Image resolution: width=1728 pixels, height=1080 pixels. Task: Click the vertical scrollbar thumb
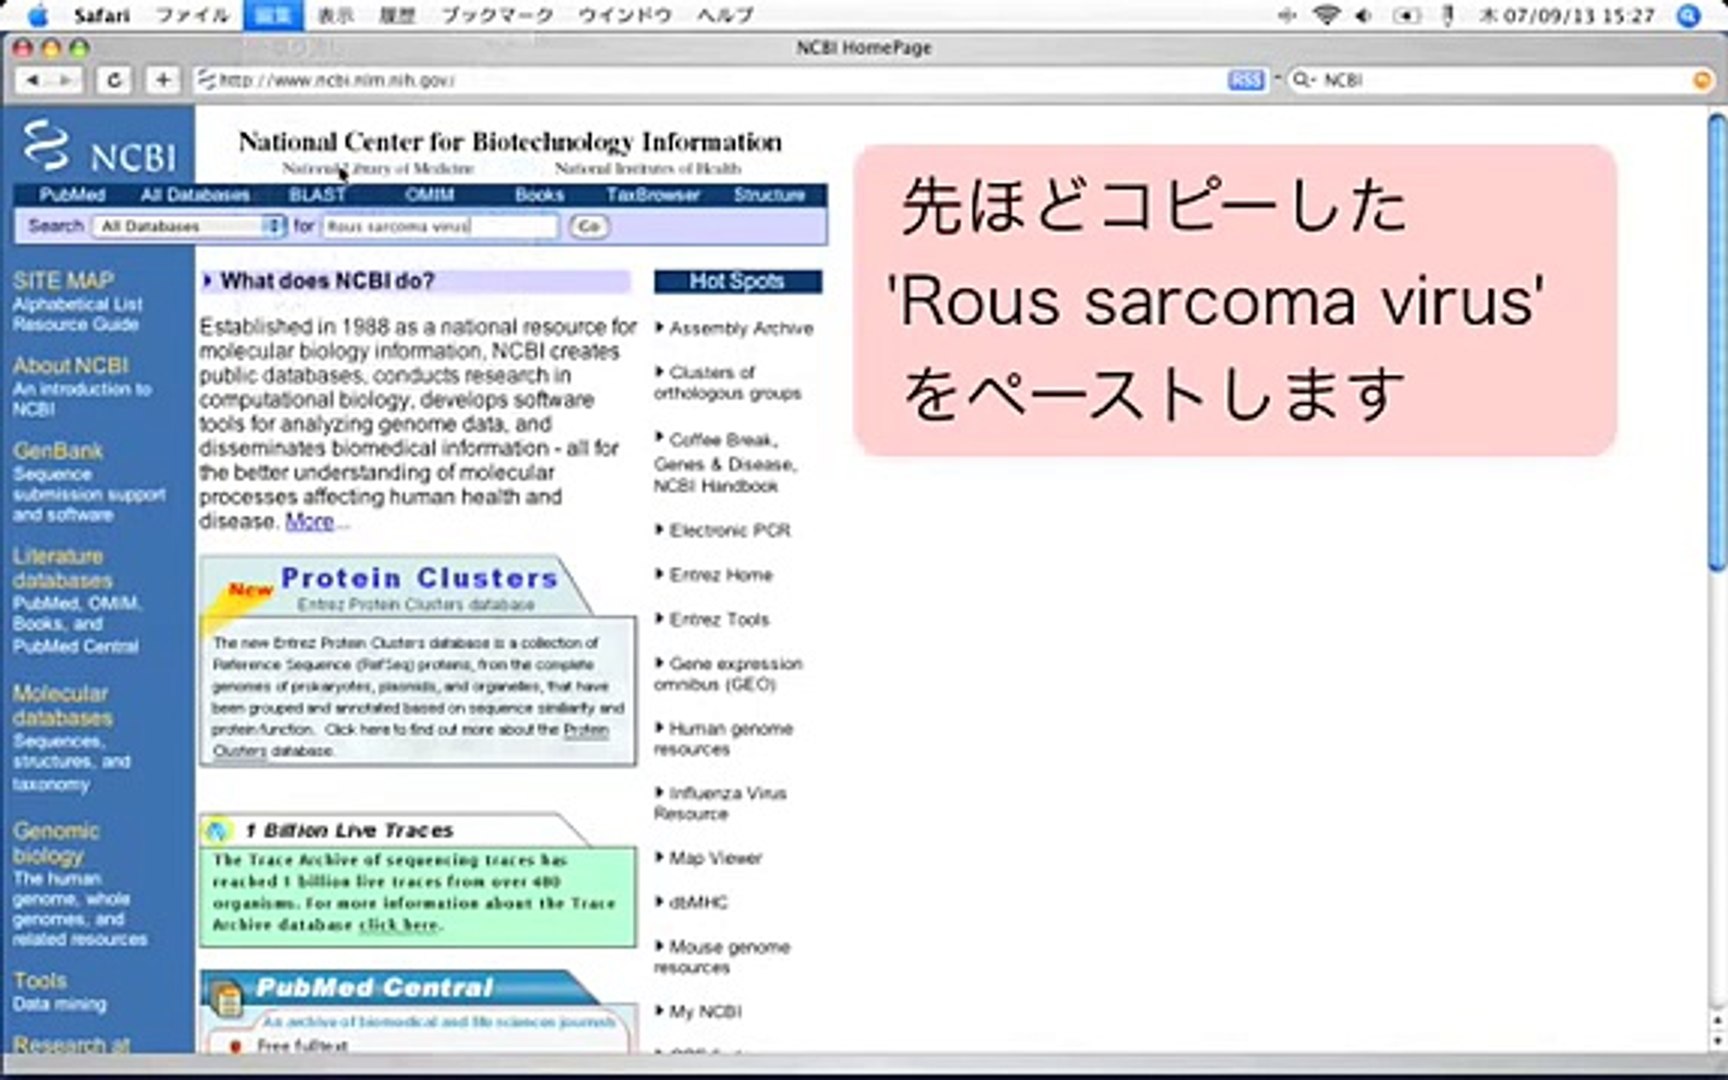point(1718,345)
